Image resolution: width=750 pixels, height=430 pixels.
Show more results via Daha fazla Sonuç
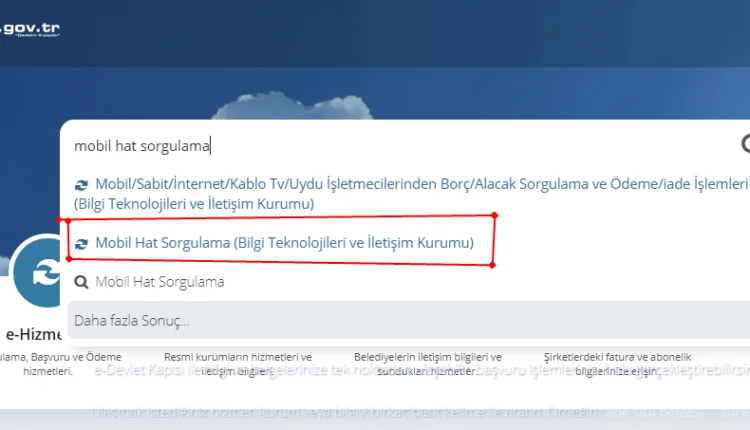click(408, 320)
